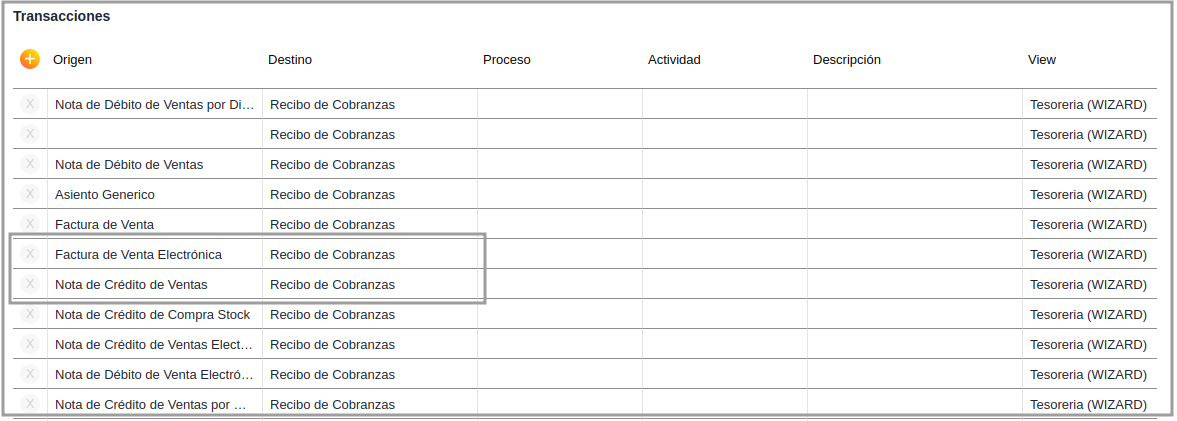Screen dimensions: 1177x421
Task: Click the Proceso column header
Action: (x=507, y=60)
